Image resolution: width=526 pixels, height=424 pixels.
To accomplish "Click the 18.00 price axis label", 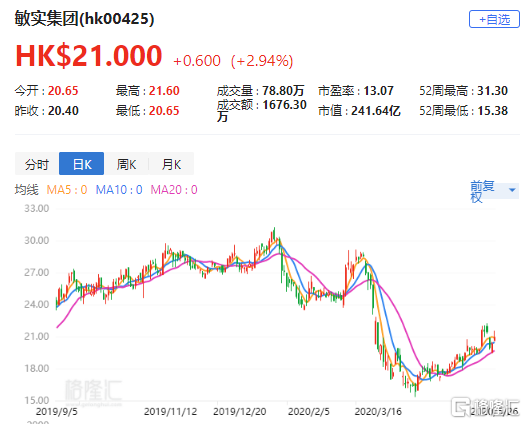I will tap(37, 369).
